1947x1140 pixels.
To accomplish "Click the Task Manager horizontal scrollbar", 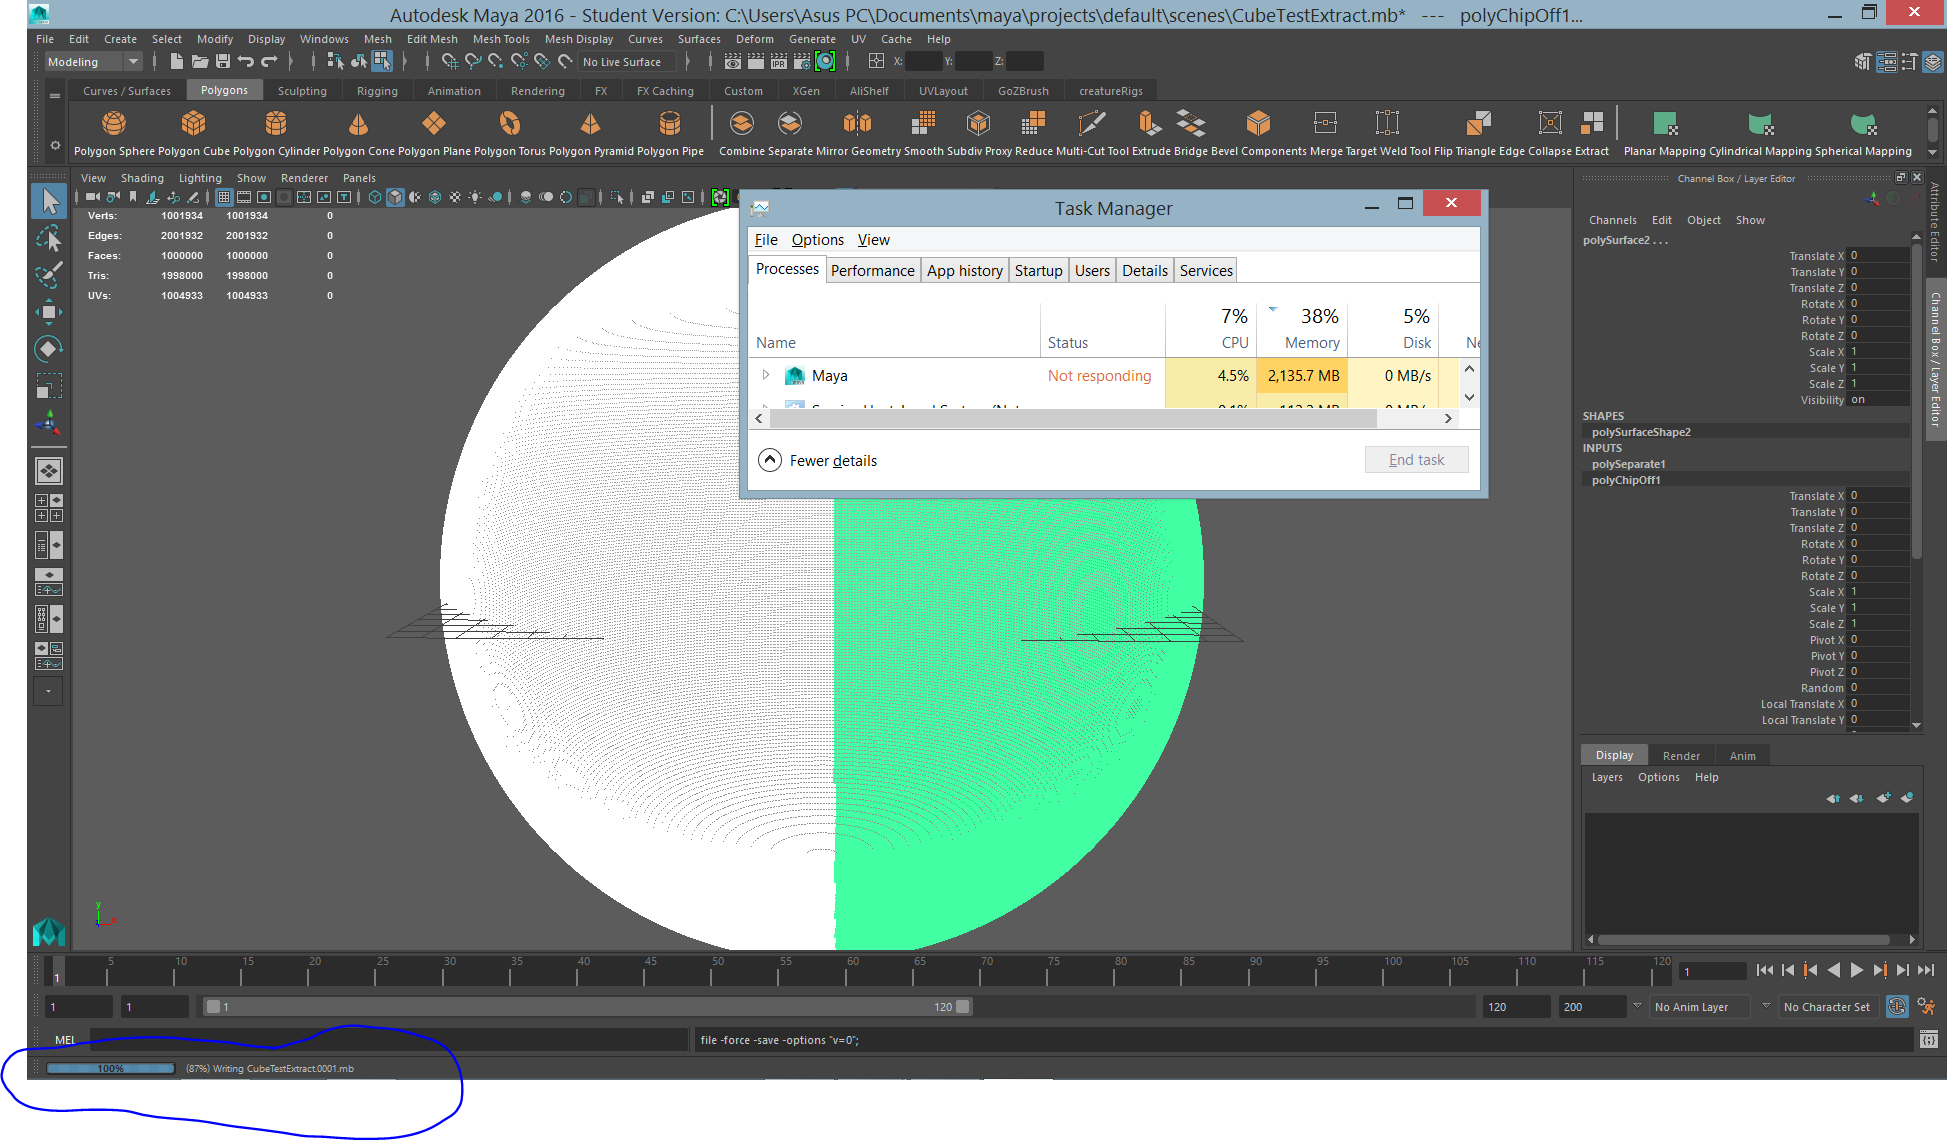I will [1073, 419].
